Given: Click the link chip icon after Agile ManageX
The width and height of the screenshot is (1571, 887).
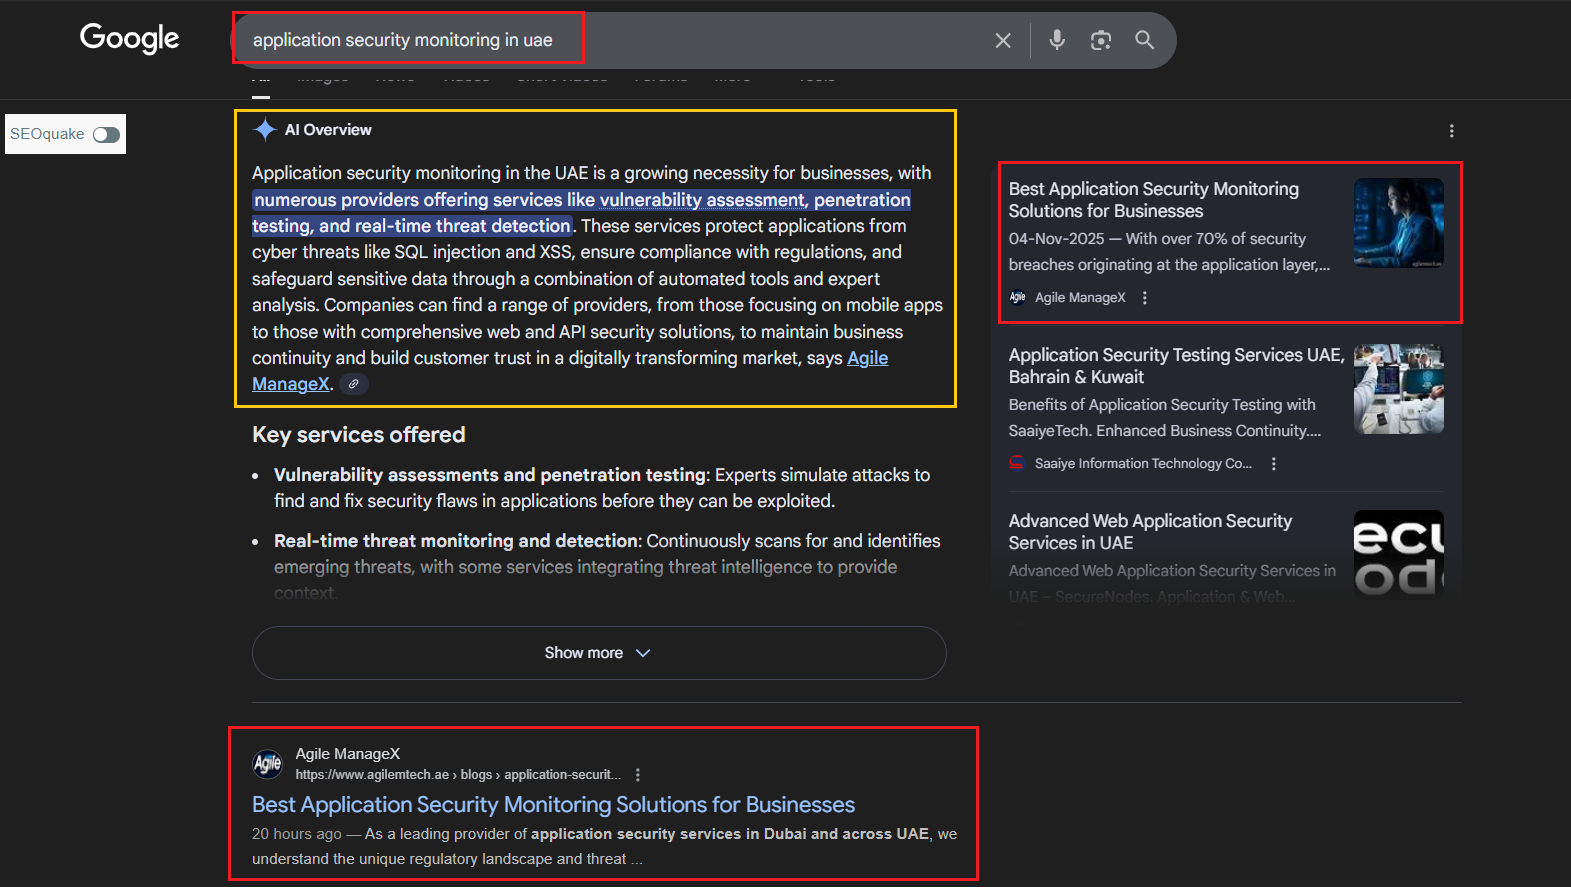Looking at the screenshot, I should coord(353,384).
